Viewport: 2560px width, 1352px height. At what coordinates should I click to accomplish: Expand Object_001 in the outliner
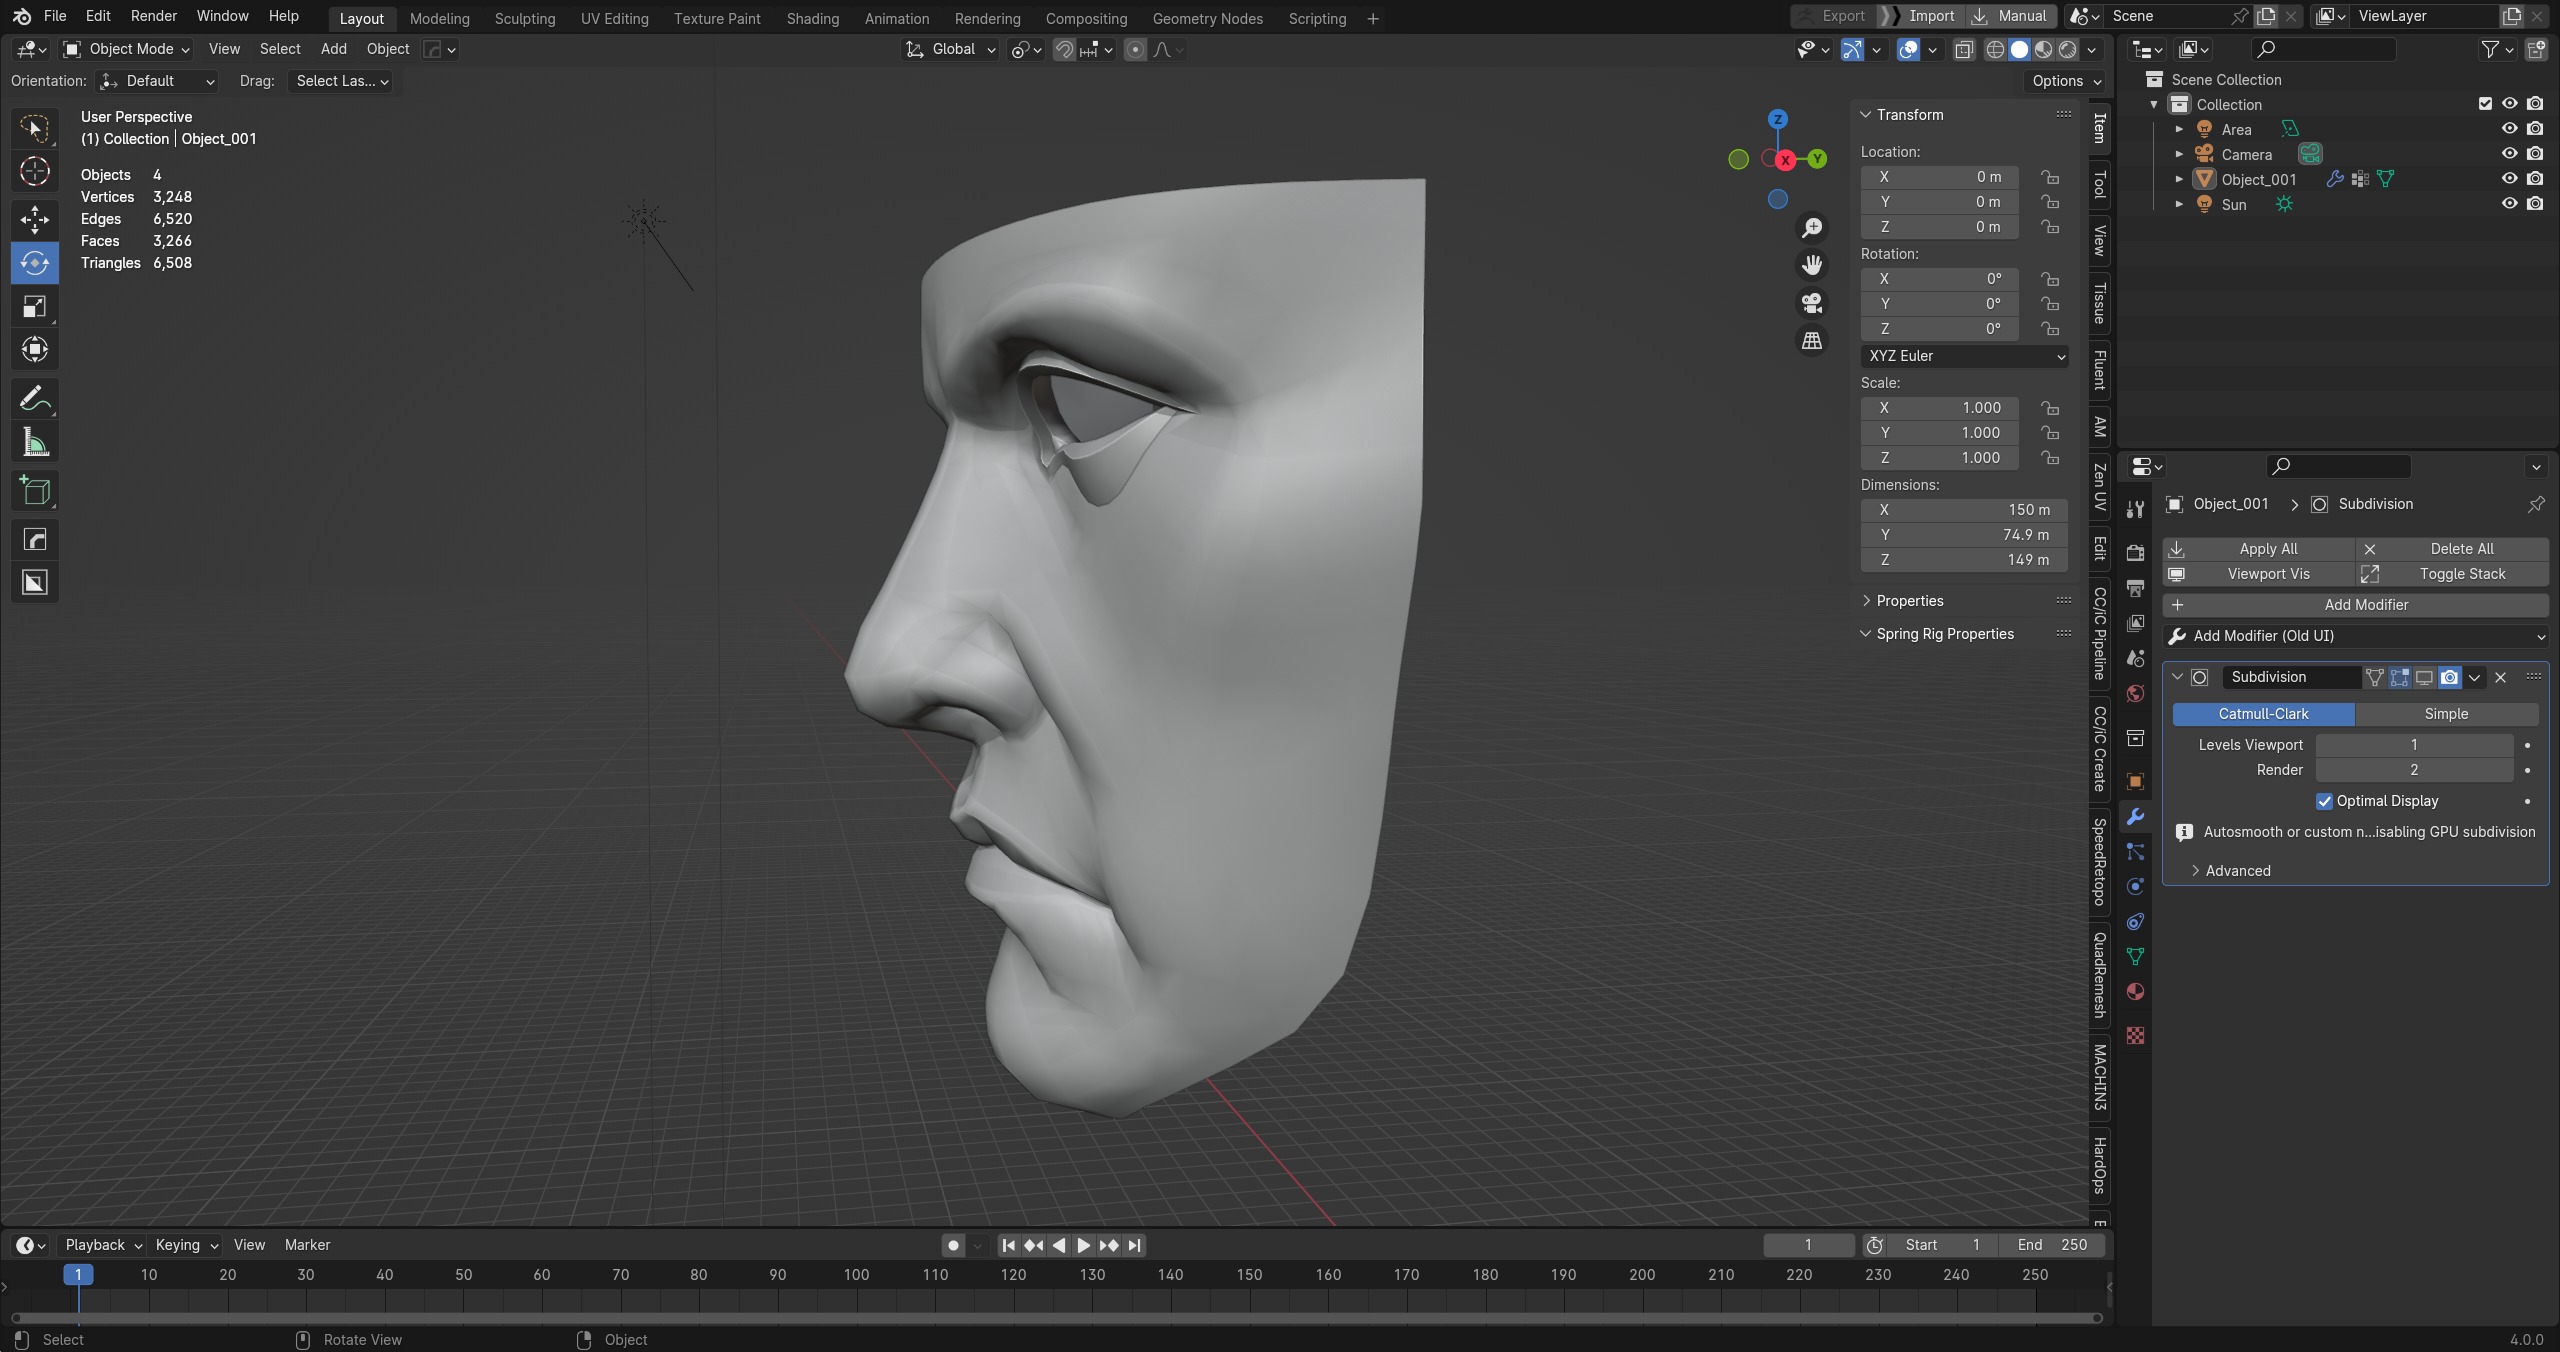point(2180,179)
